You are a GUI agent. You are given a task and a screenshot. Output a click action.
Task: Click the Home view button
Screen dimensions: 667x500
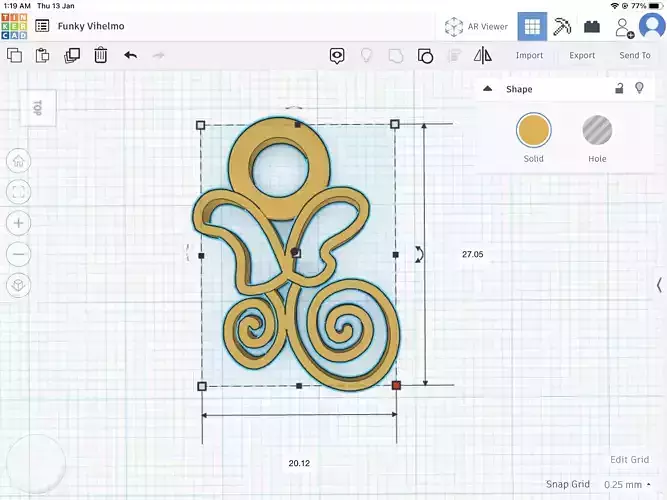[x=19, y=161]
